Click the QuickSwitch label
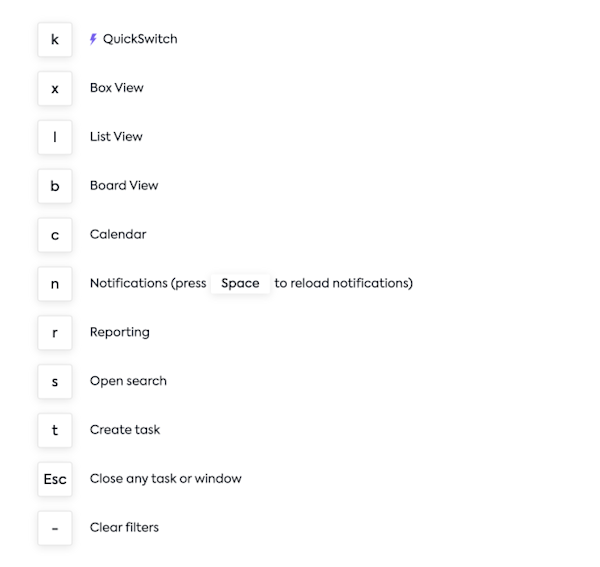 tap(140, 39)
